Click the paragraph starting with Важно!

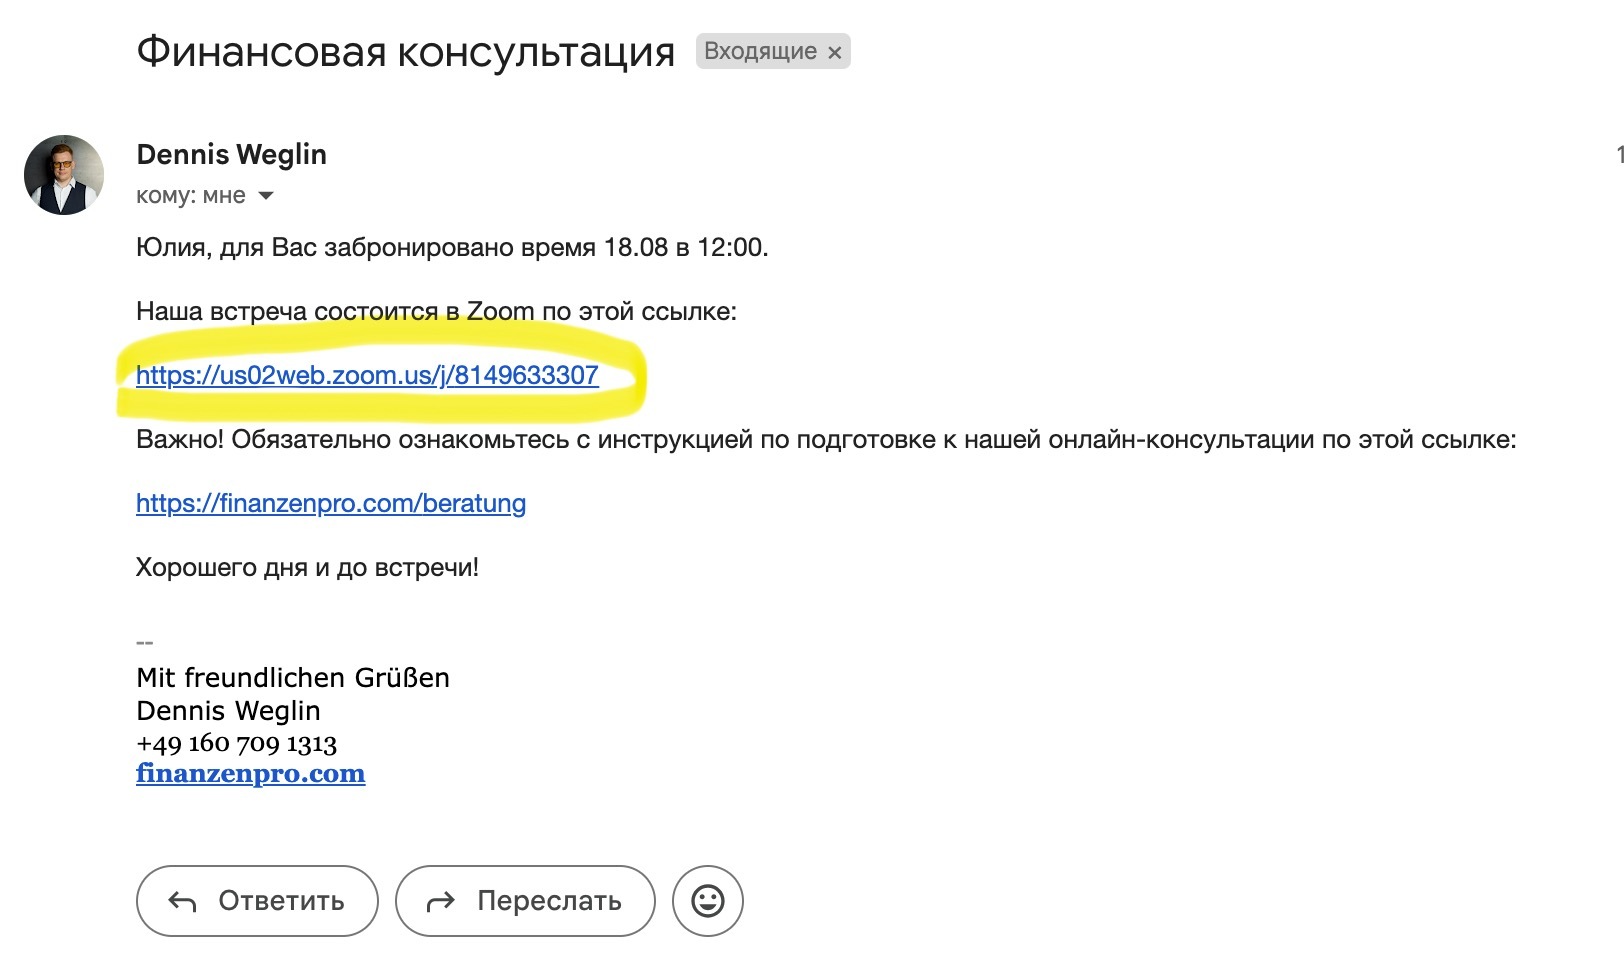point(825,439)
